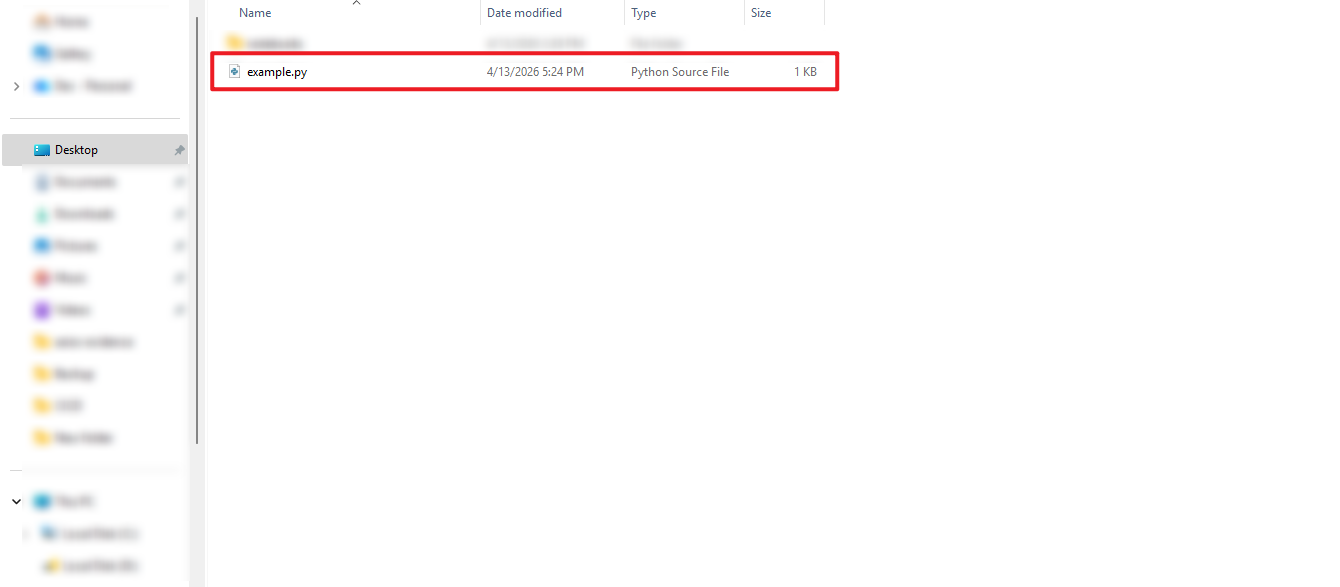Click the Python file icon beside example.py
Screen dimensions: 1340x587
234,72
